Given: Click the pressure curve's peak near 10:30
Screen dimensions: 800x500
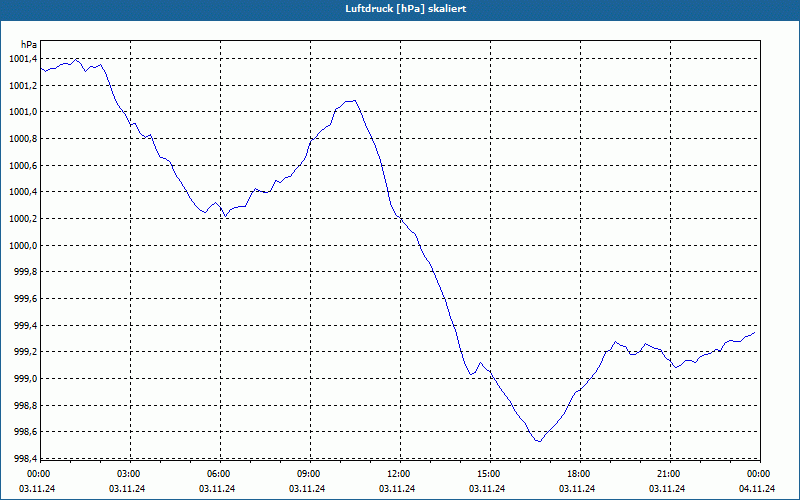Looking at the screenshot, I should point(354,101).
